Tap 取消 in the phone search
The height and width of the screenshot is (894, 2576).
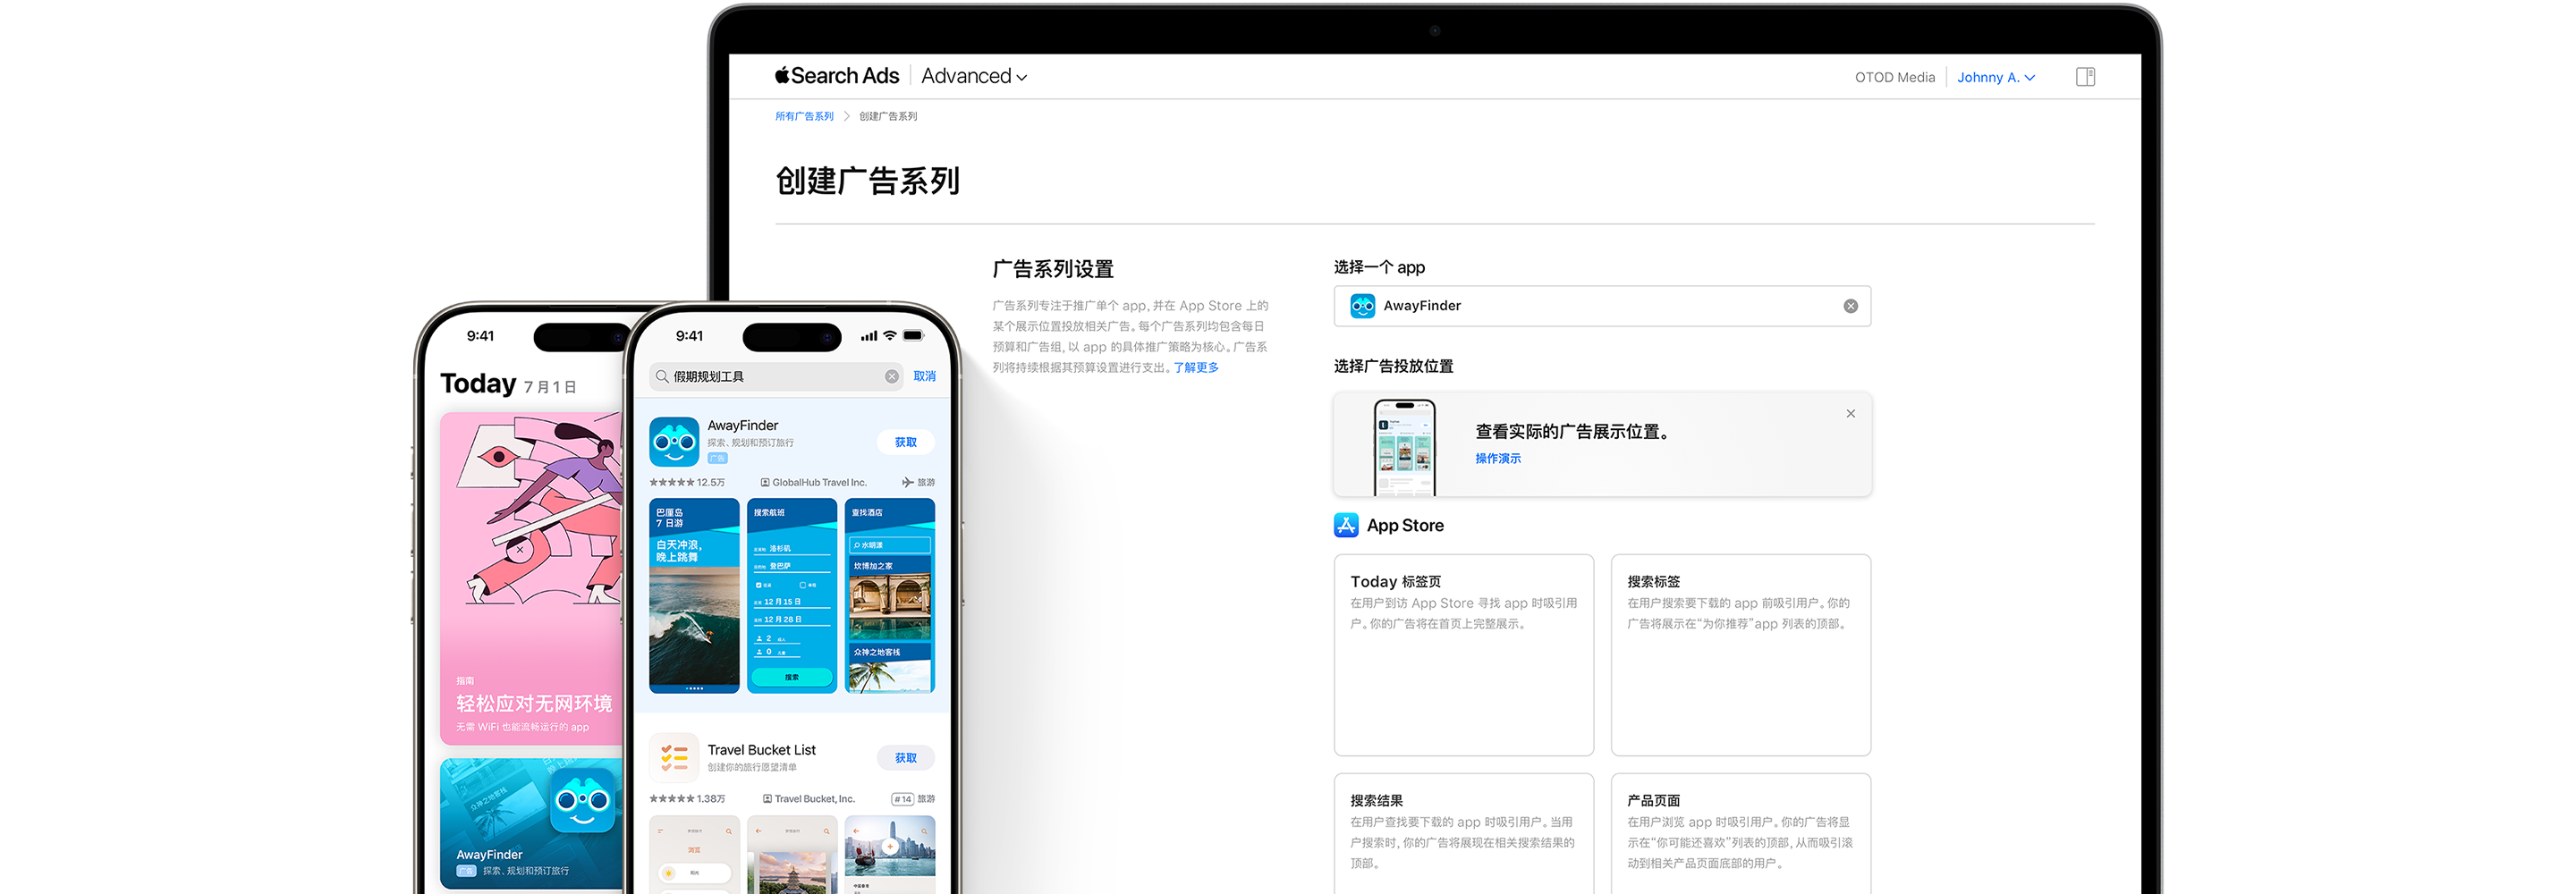924,377
